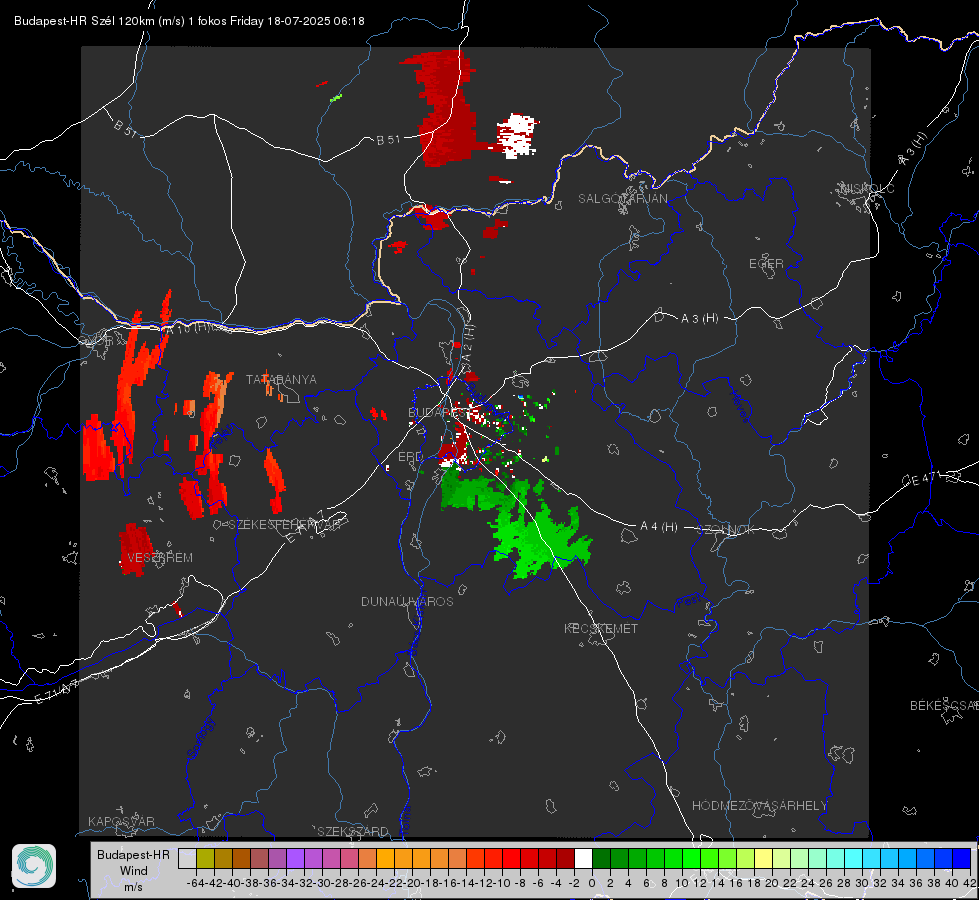
Task: Select the white swatch in the wind legend
Action: pyautogui.click(x=583, y=858)
